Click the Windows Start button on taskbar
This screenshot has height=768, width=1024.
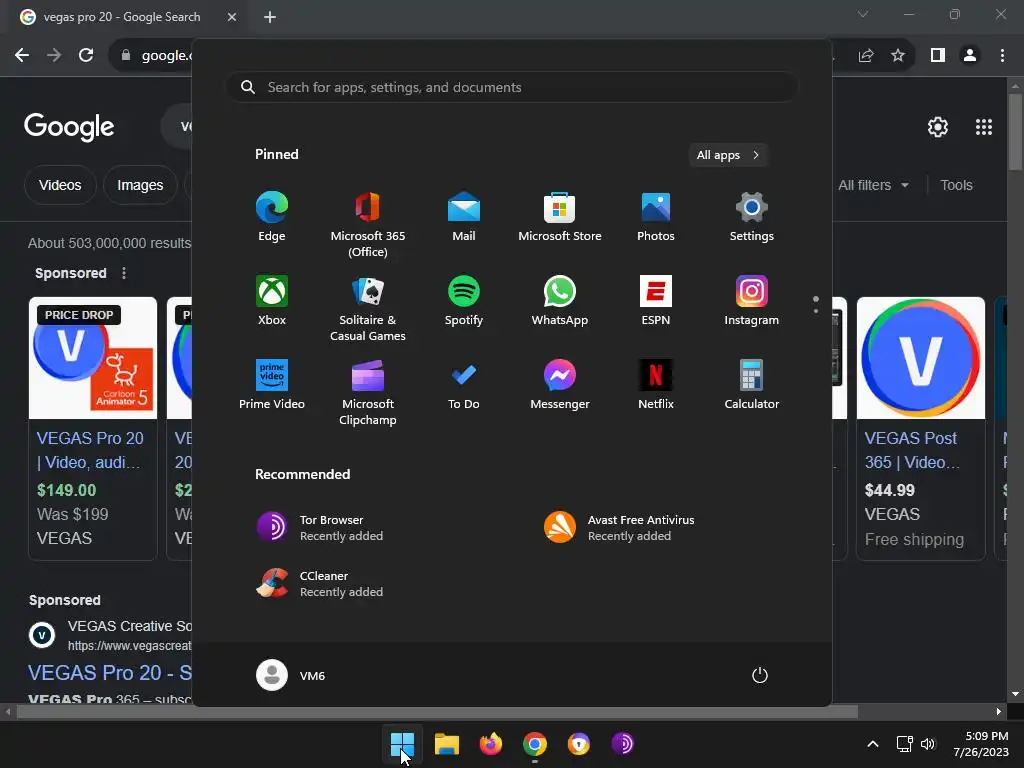point(402,744)
